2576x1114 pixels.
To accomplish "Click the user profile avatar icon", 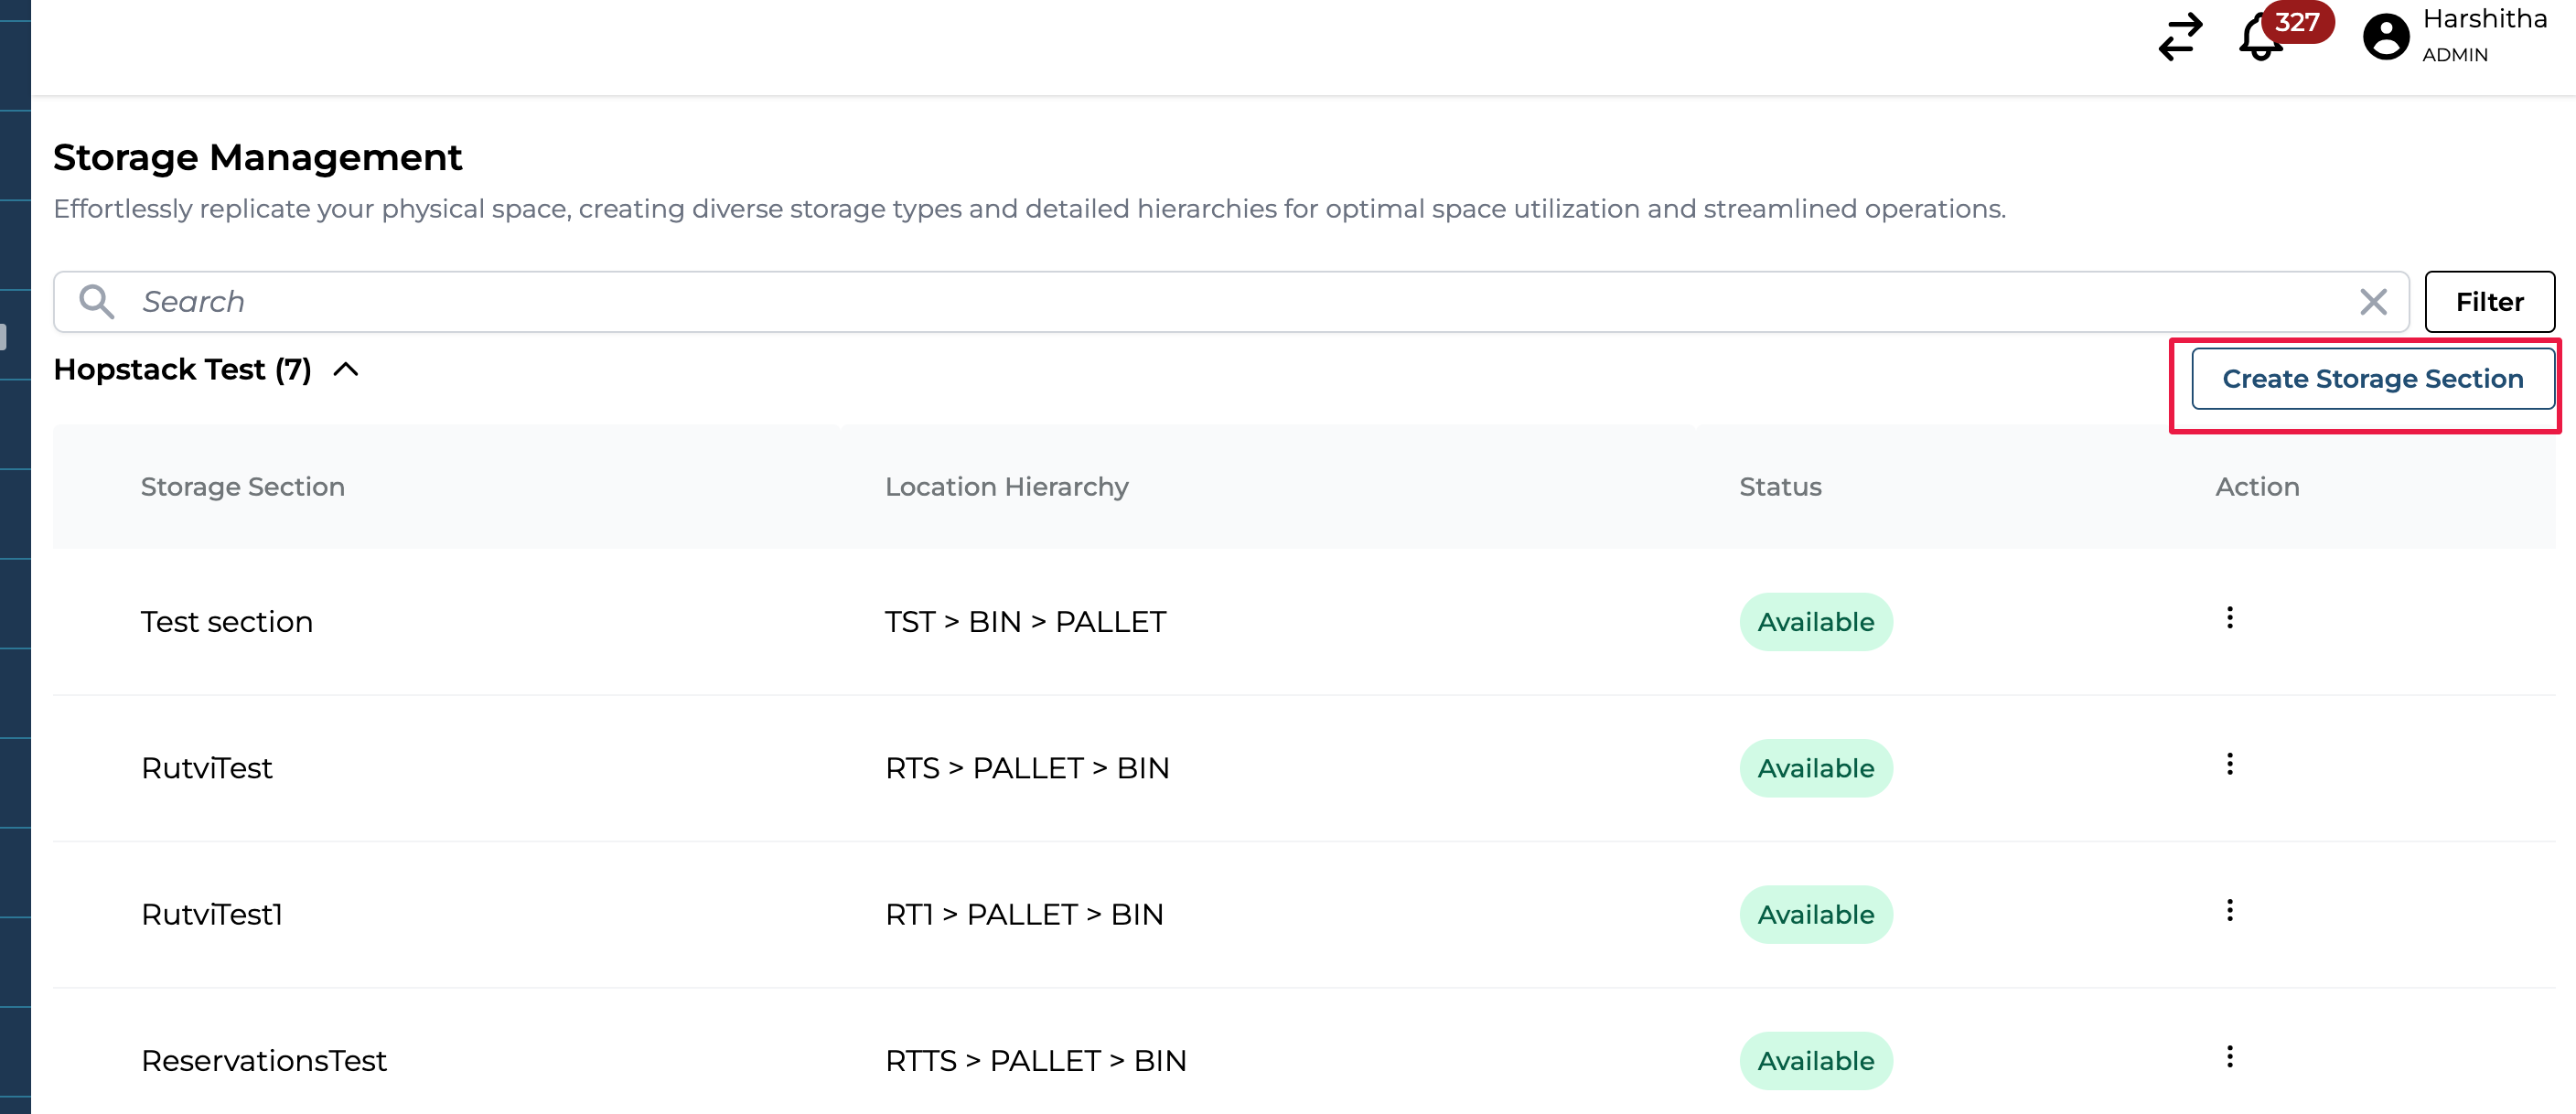I will pyautogui.click(x=2386, y=37).
